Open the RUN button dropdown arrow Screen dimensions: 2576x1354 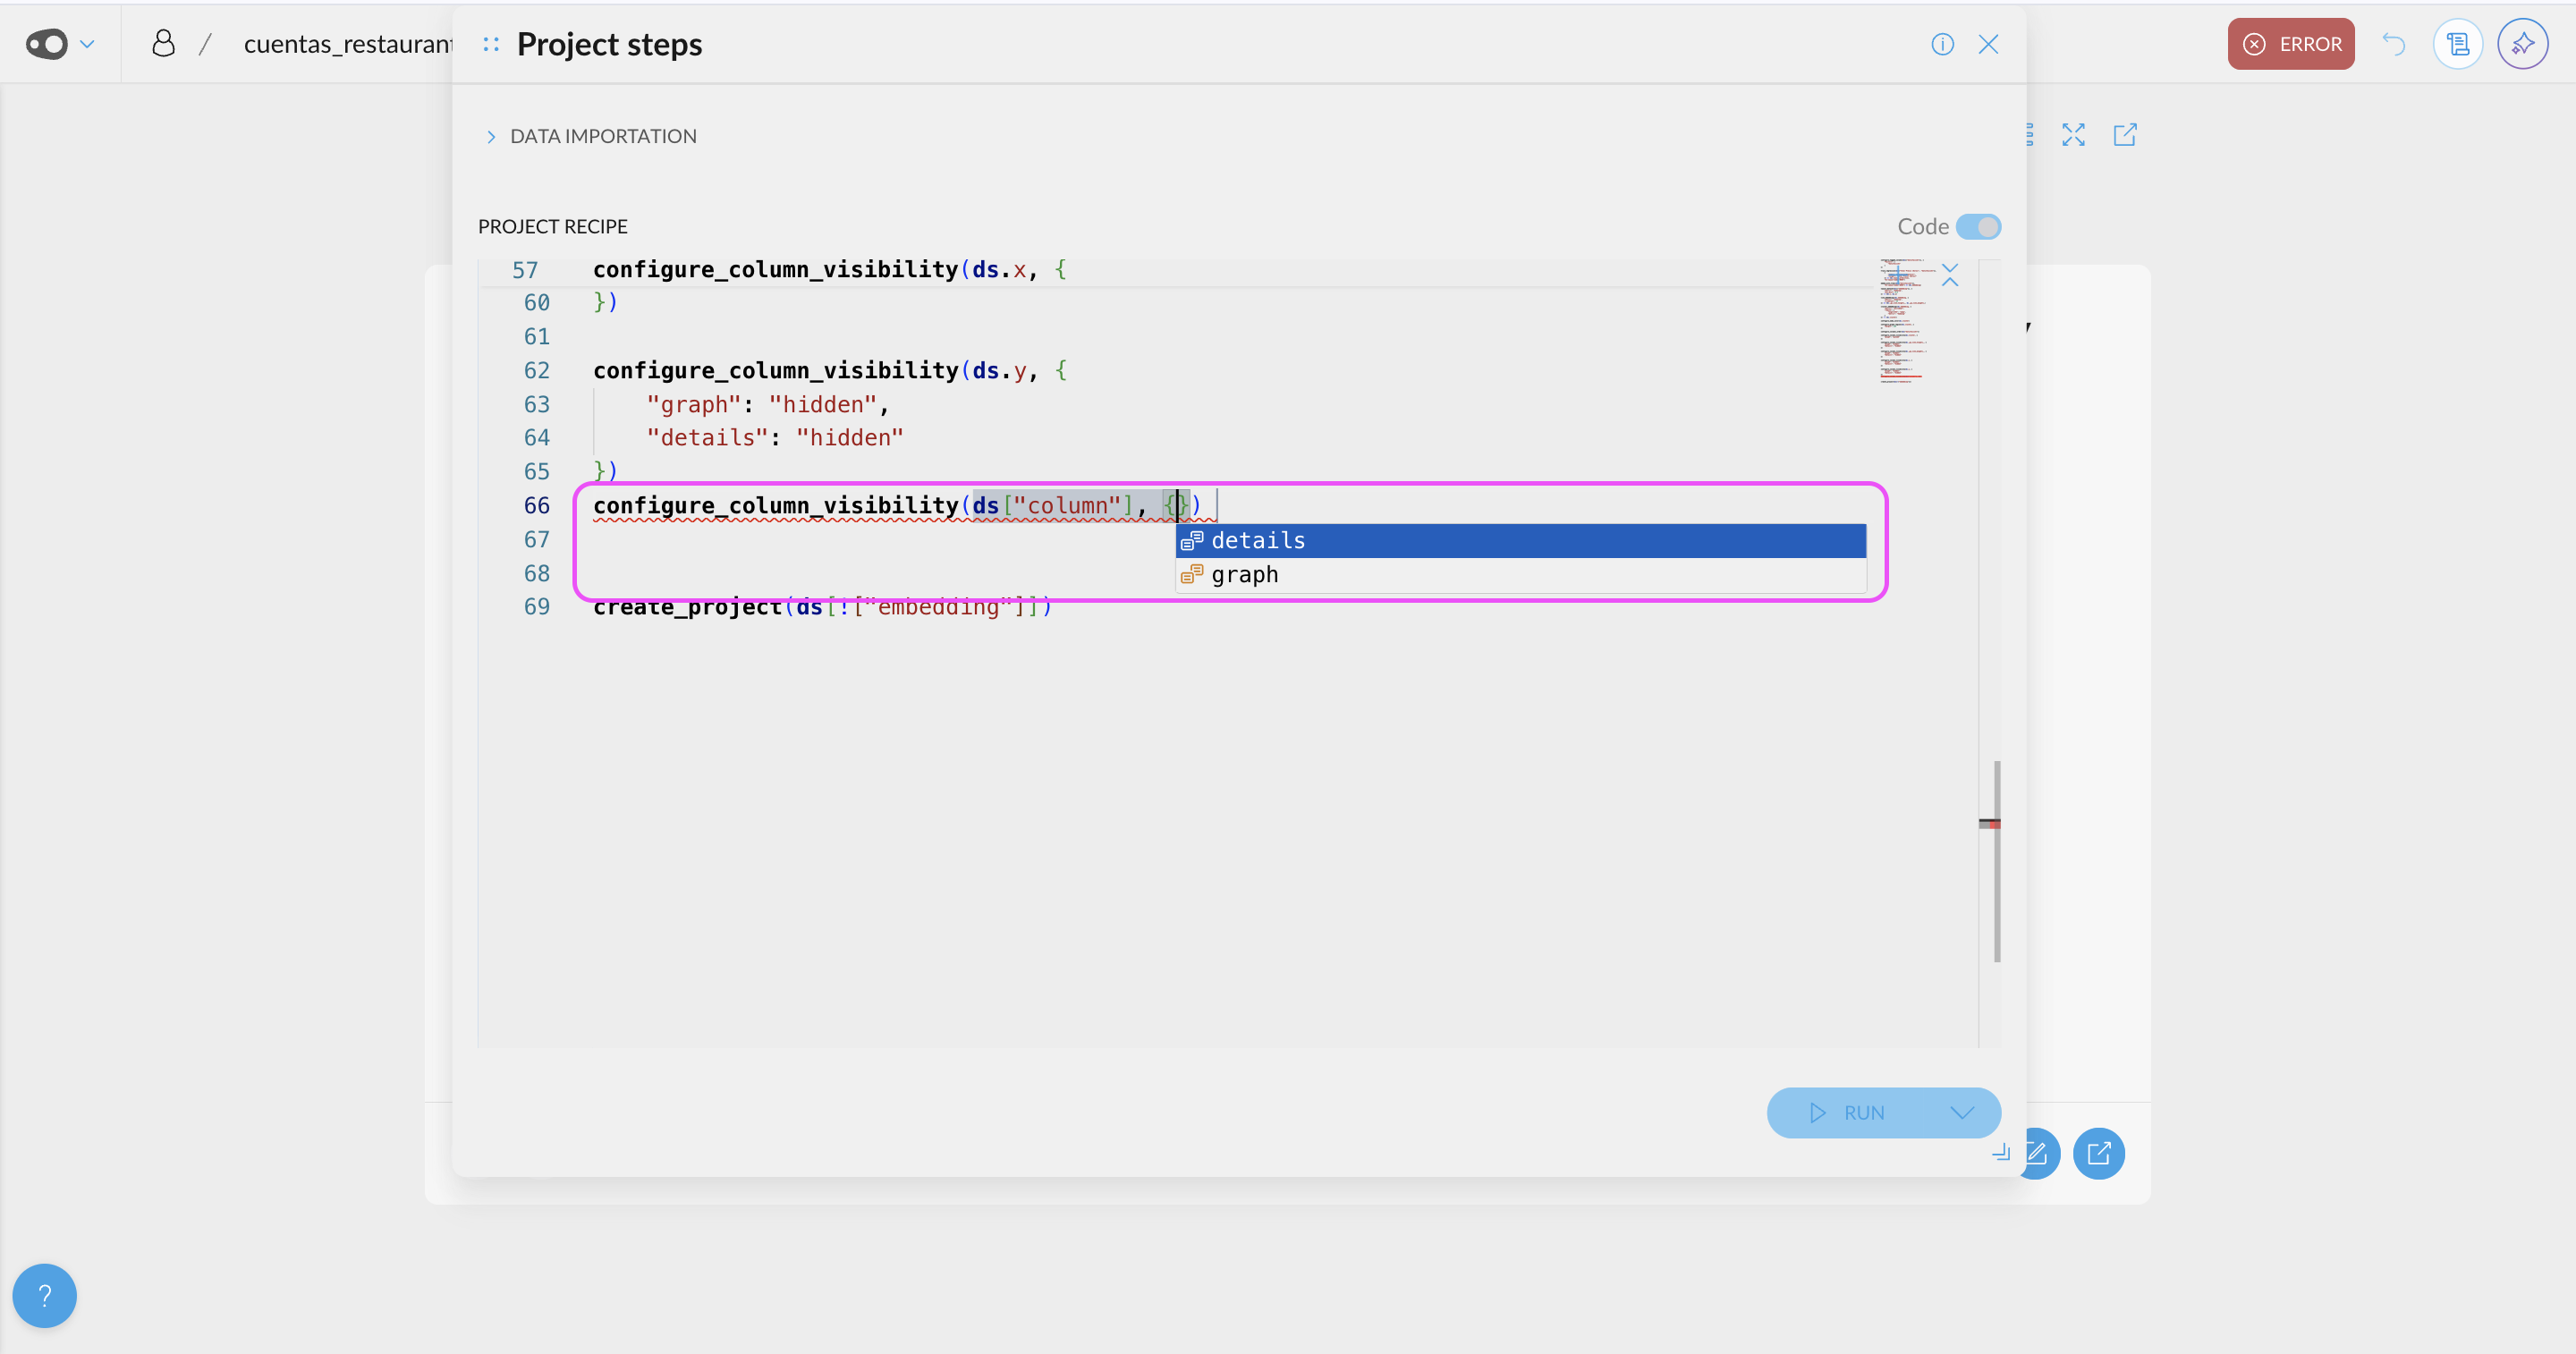point(1962,1112)
